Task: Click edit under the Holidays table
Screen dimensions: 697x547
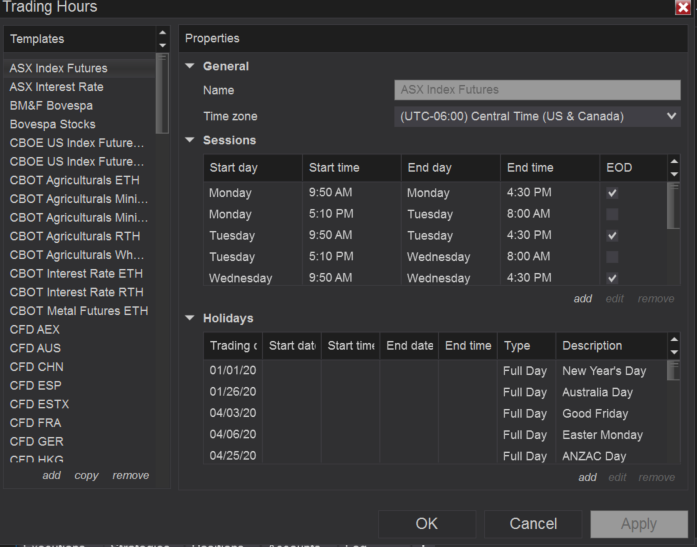Action: coord(617,477)
